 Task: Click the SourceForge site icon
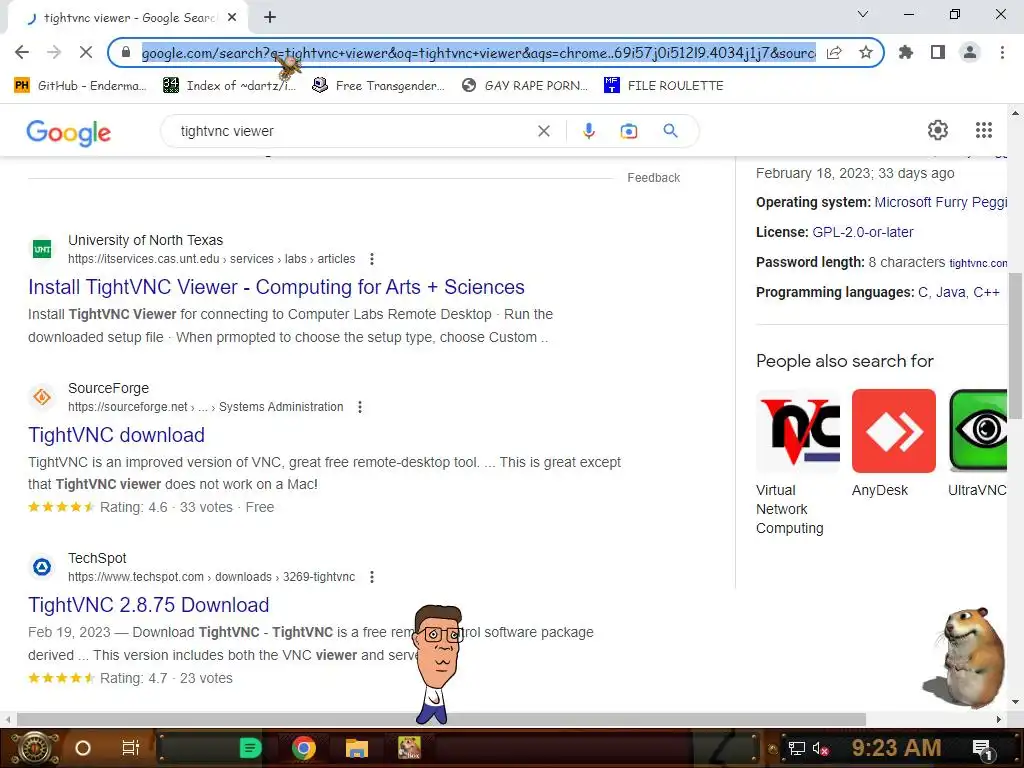pos(42,397)
